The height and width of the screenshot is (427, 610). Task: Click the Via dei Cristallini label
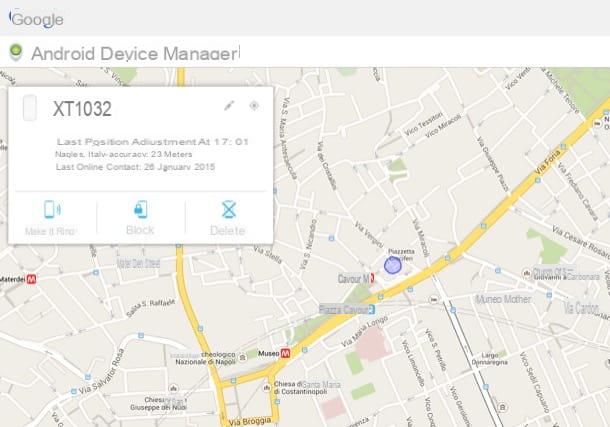pos(326,165)
